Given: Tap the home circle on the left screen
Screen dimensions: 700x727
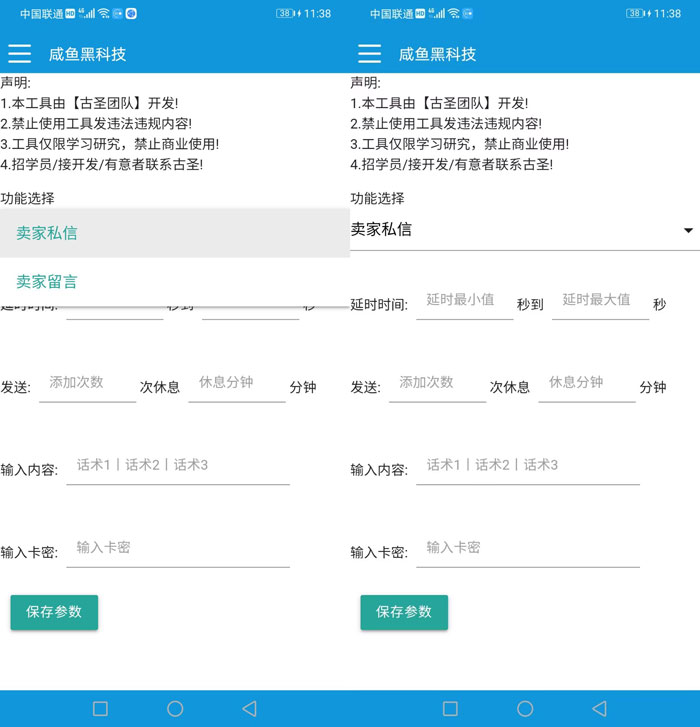Looking at the screenshot, I should point(175,708).
